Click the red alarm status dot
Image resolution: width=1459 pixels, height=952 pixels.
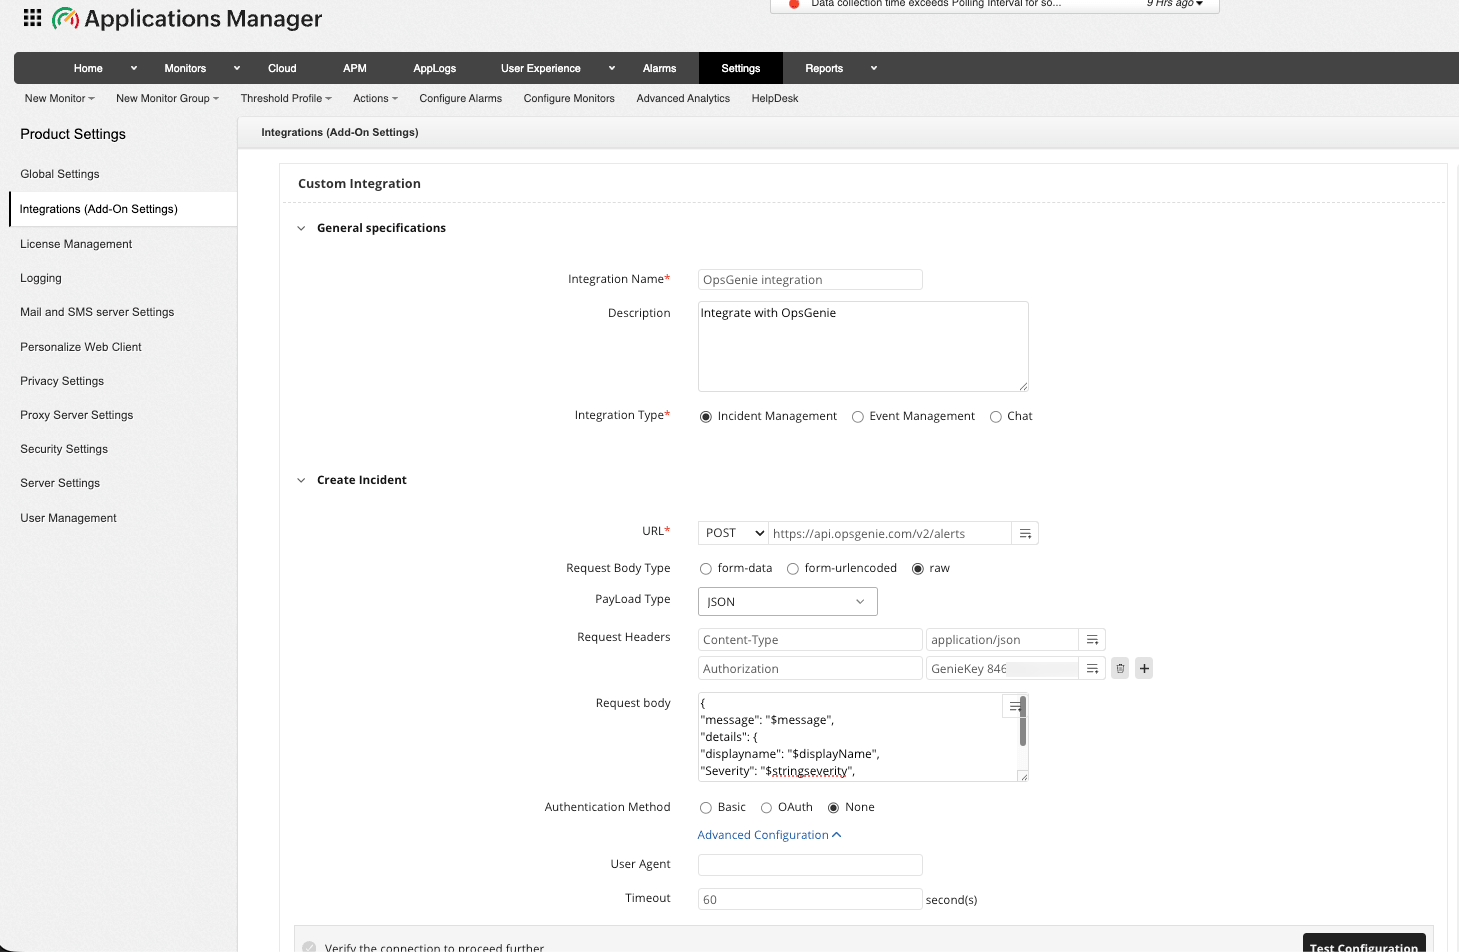794,4
